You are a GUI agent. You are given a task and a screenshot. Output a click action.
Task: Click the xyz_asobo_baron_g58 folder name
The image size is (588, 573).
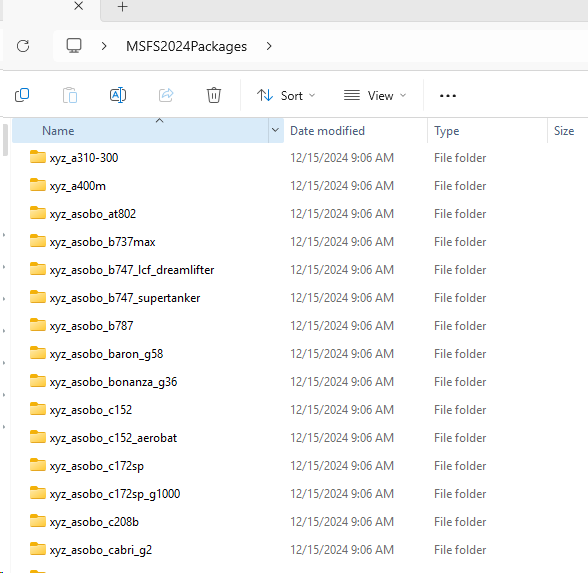(106, 354)
